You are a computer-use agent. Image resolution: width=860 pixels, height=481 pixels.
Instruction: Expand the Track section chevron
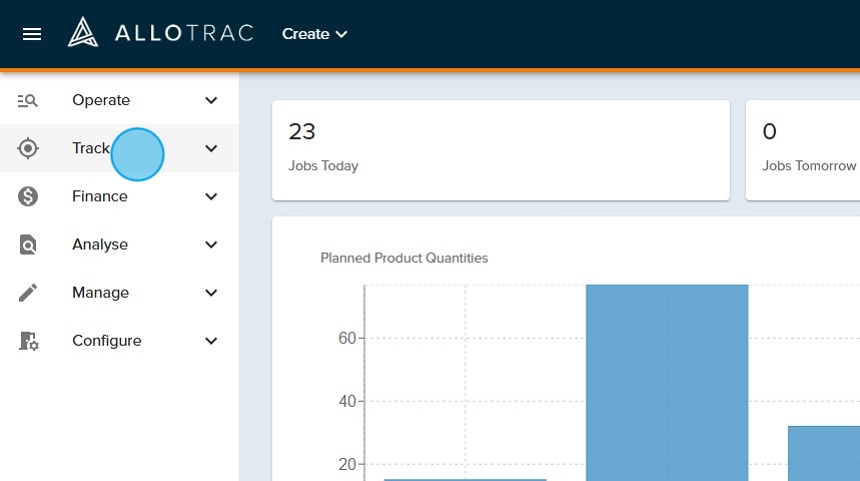coord(211,148)
